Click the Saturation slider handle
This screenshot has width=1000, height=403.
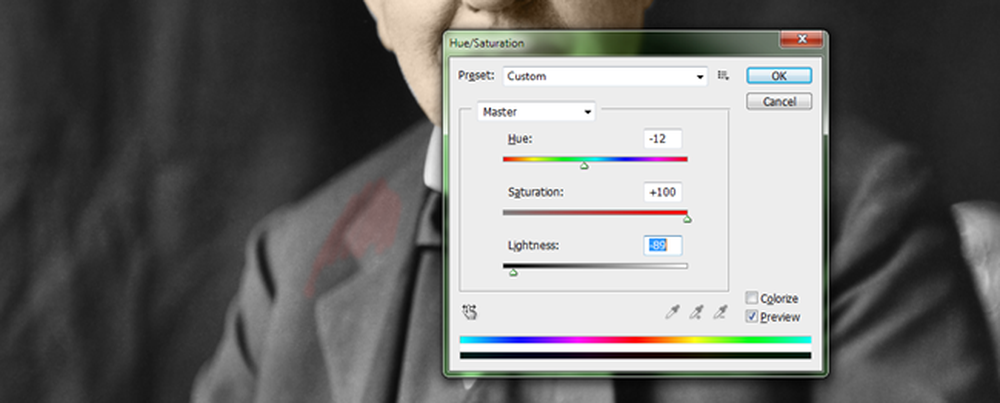(687, 219)
